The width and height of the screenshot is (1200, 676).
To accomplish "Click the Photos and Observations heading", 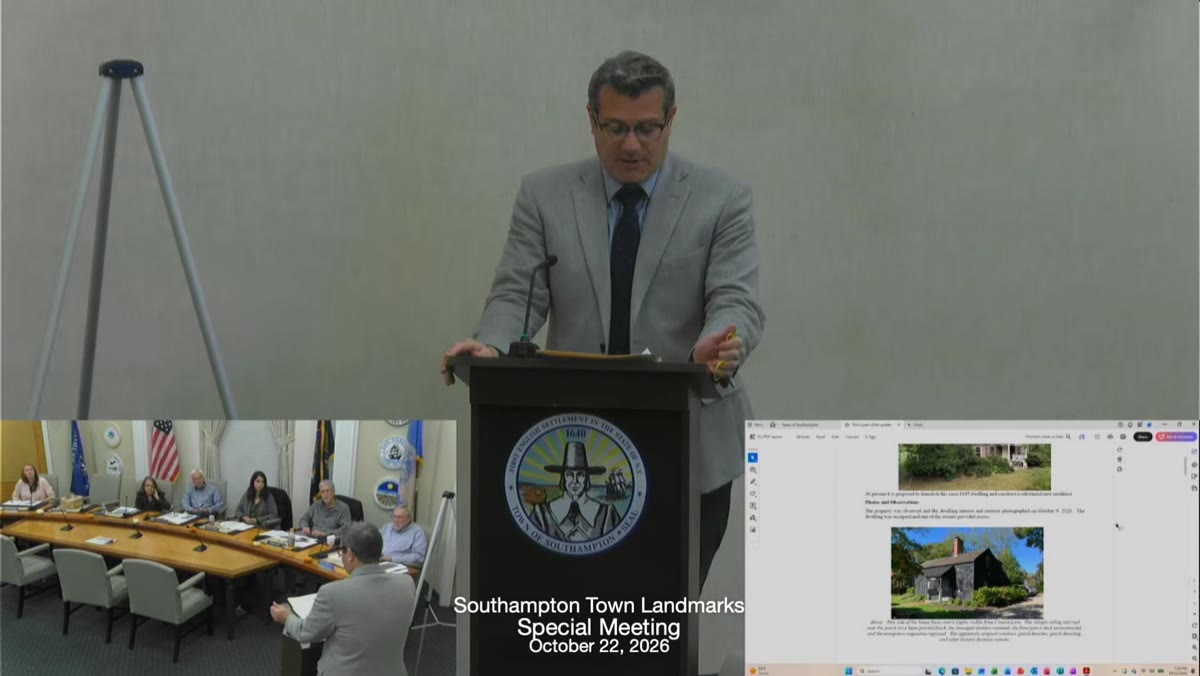I will [x=892, y=502].
